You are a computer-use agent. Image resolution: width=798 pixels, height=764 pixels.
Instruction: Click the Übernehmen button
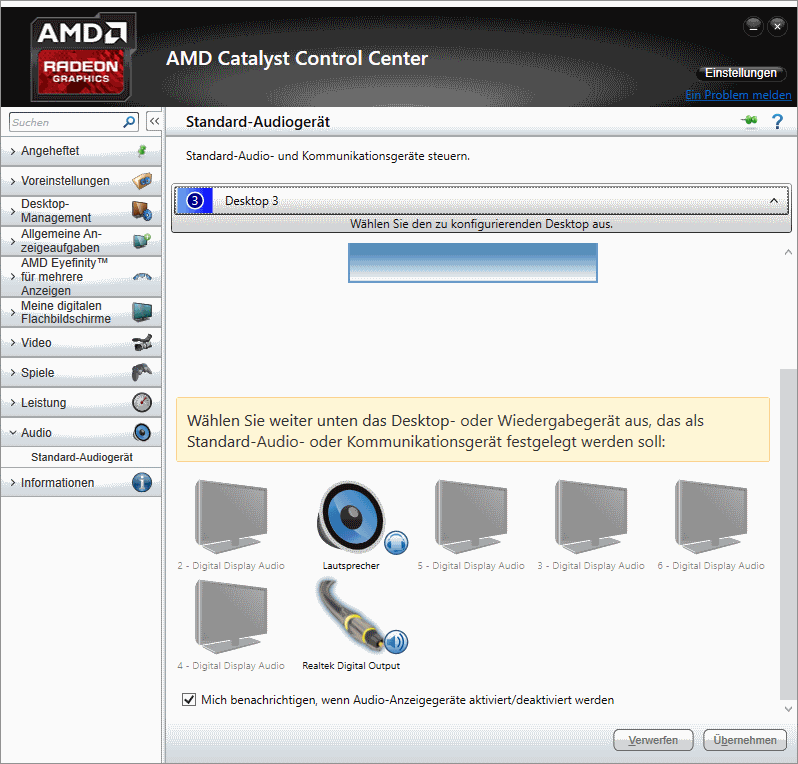[745, 740]
